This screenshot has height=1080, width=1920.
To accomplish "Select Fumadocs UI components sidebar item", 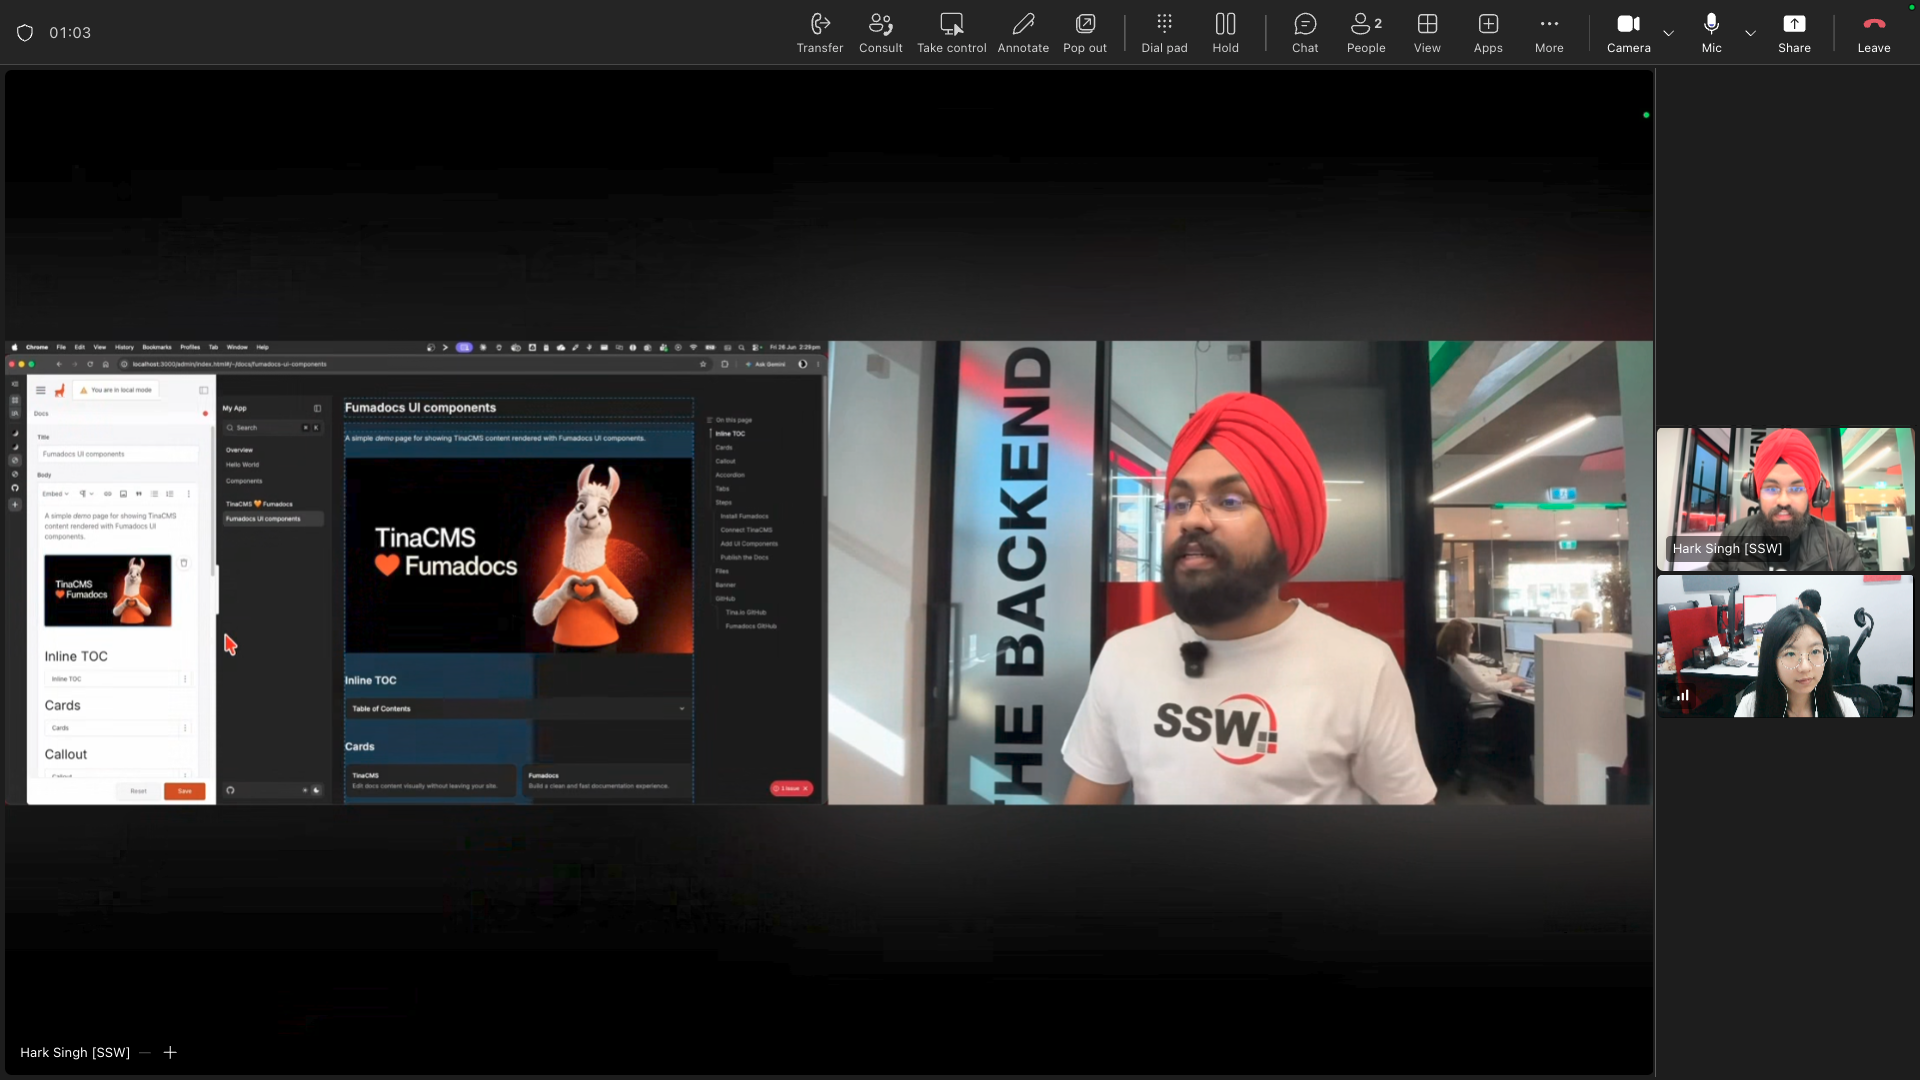I will [272, 519].
